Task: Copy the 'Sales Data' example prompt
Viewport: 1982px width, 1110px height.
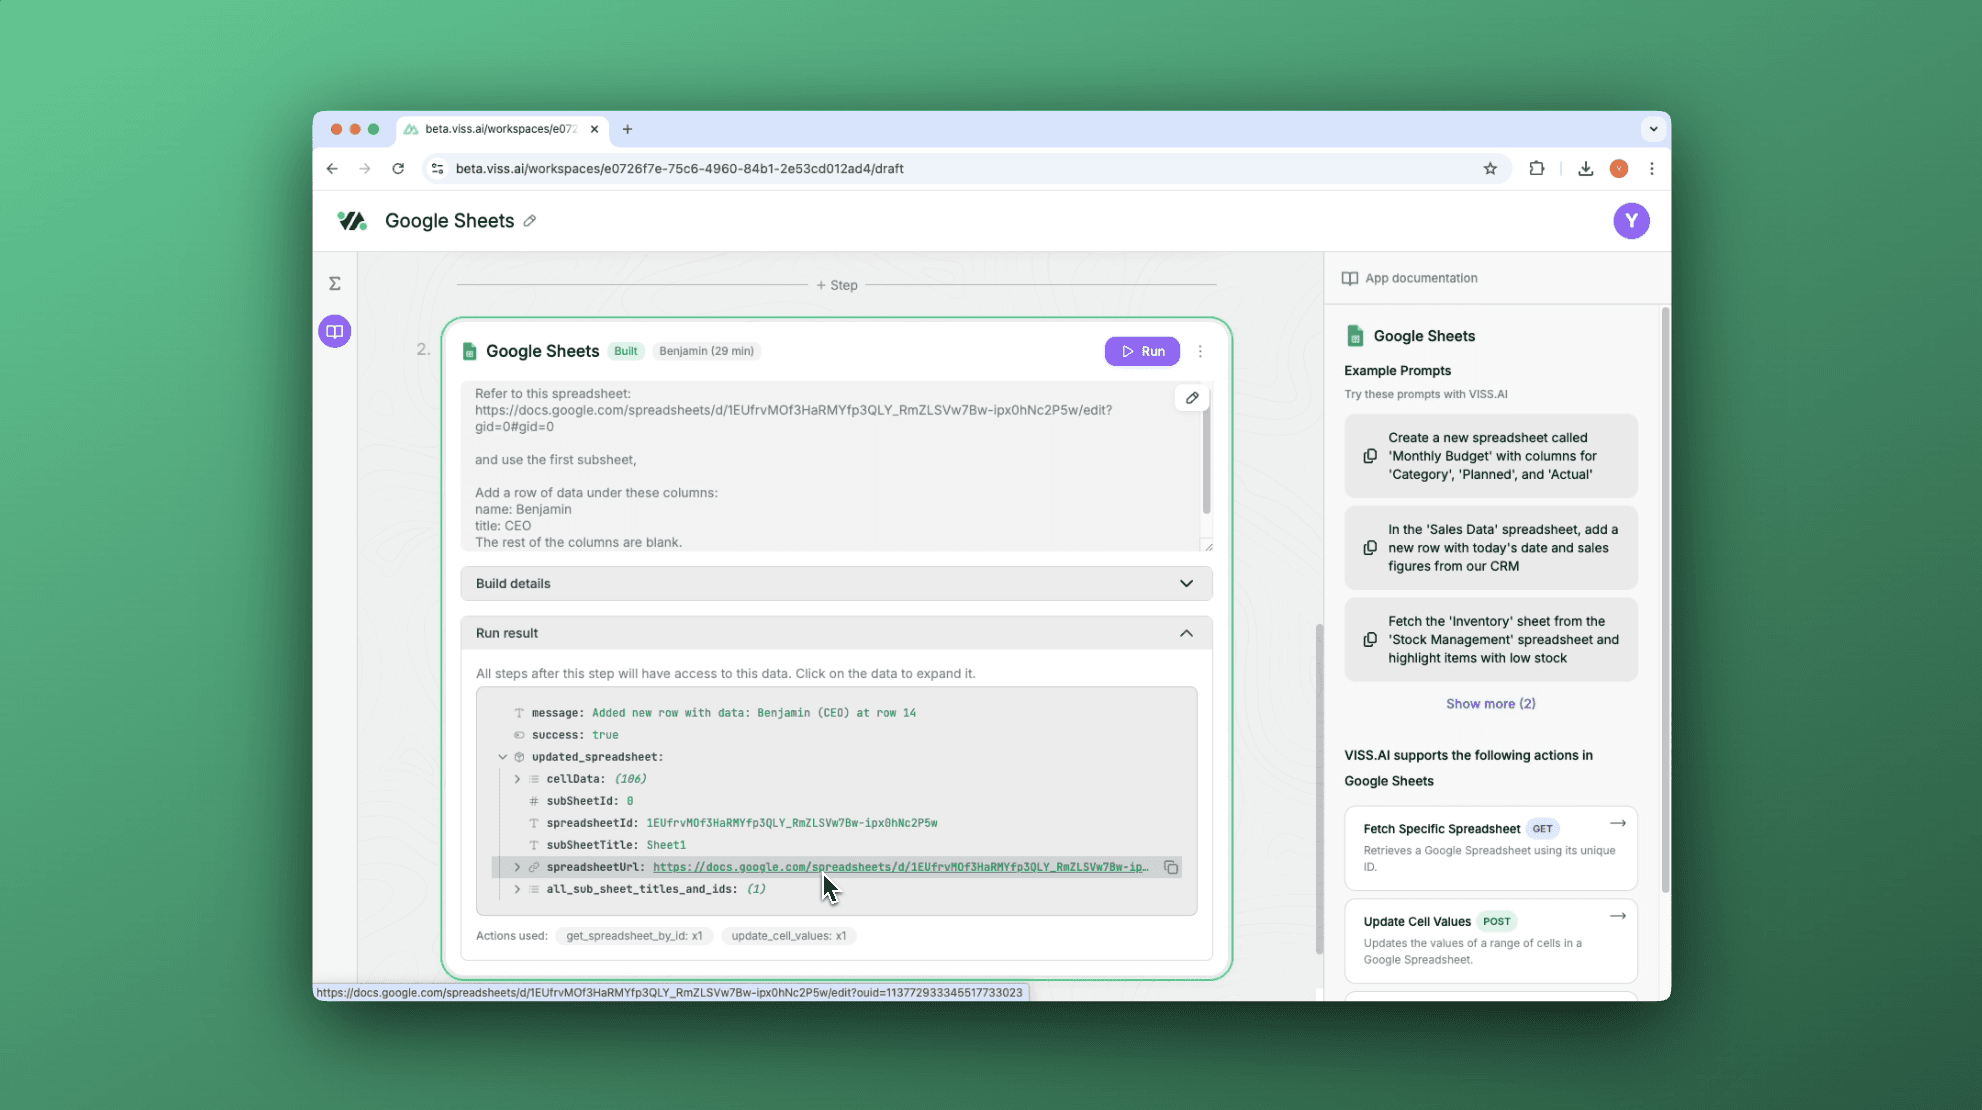Action: pyautogui.click(x=1370, y=548)
